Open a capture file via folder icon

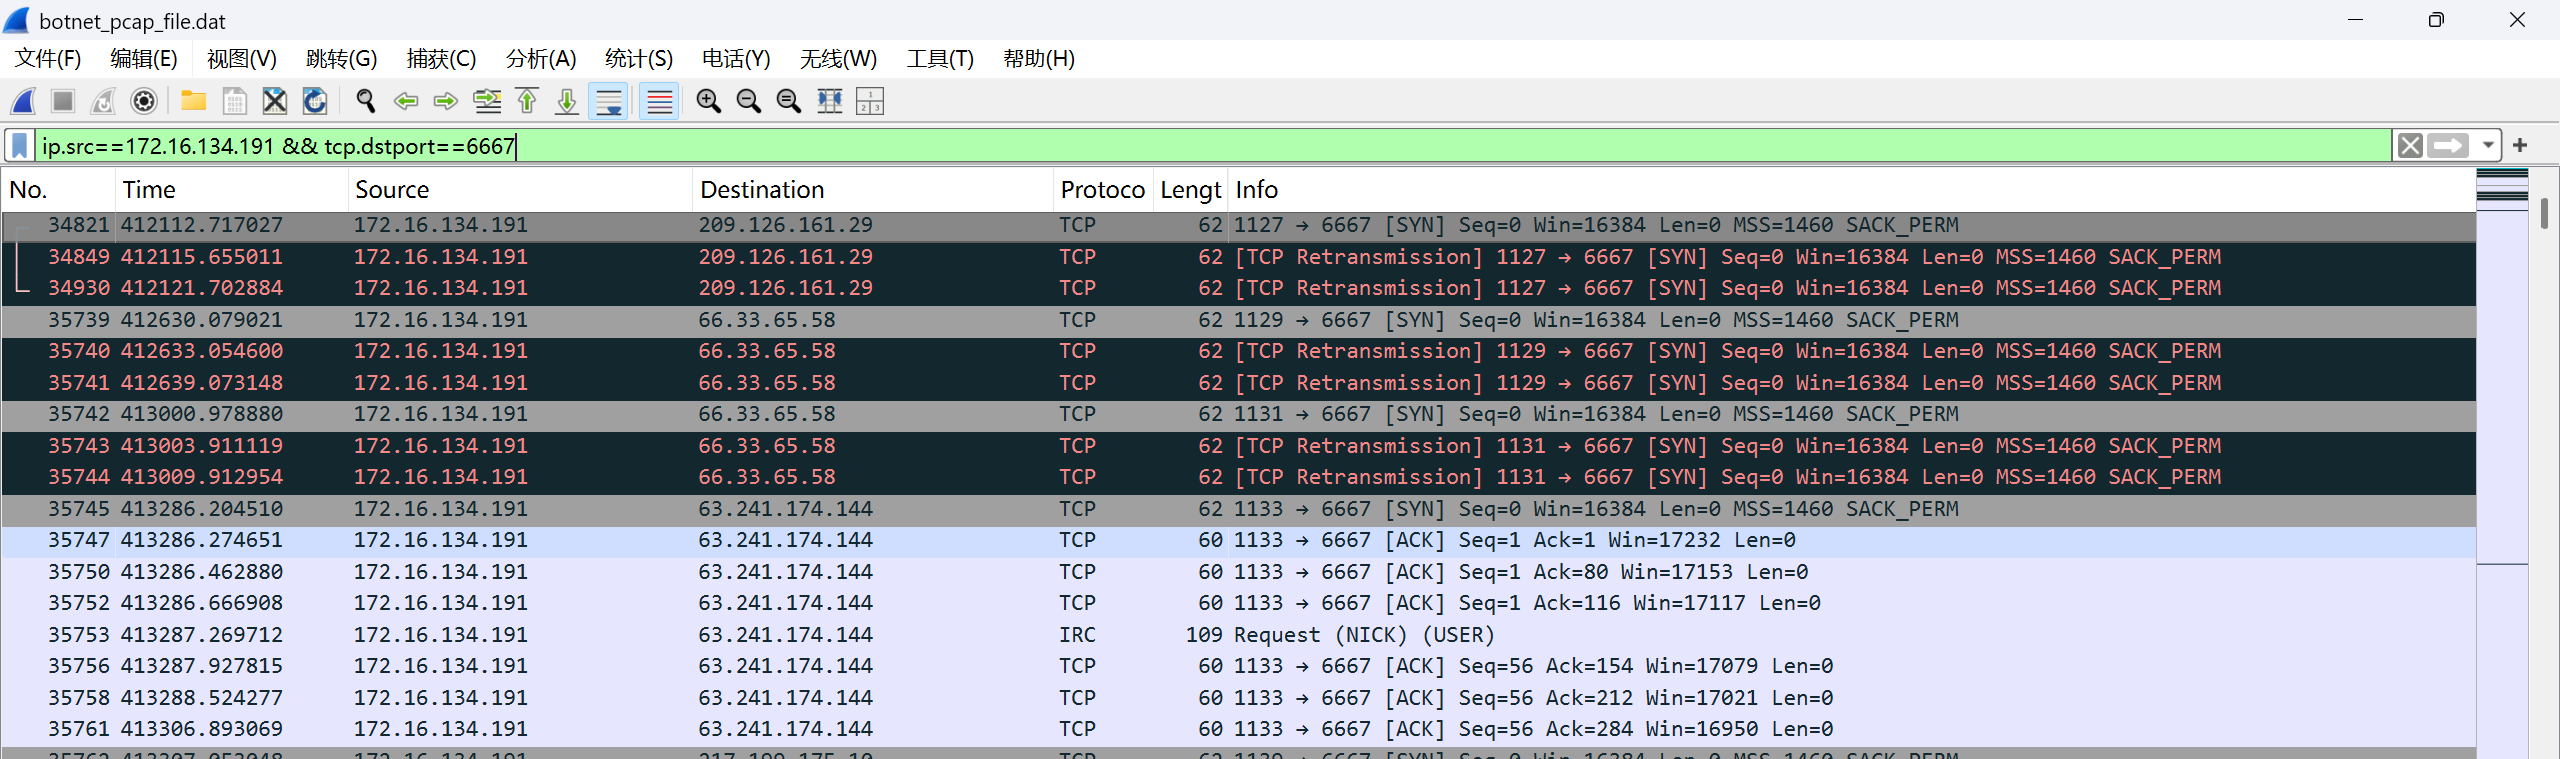click(x=194, y=101)
